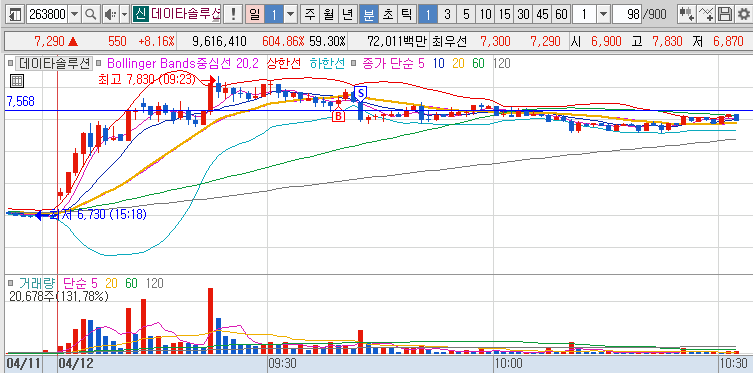Select weekly 주 chart period
This screenshot has height=373, width=753.
[310, 14]
